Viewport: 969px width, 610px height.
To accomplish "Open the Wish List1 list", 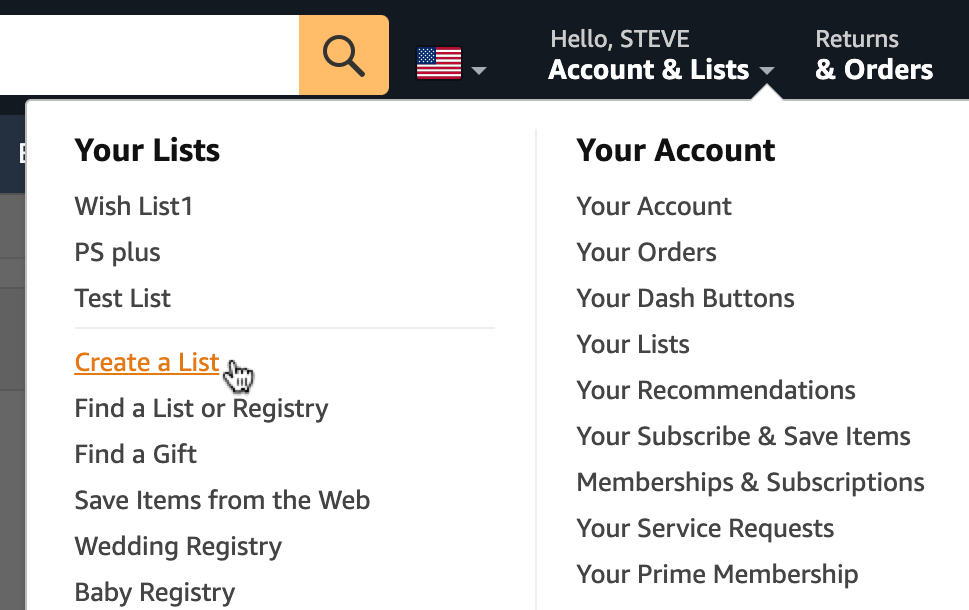I will point(133,206).
